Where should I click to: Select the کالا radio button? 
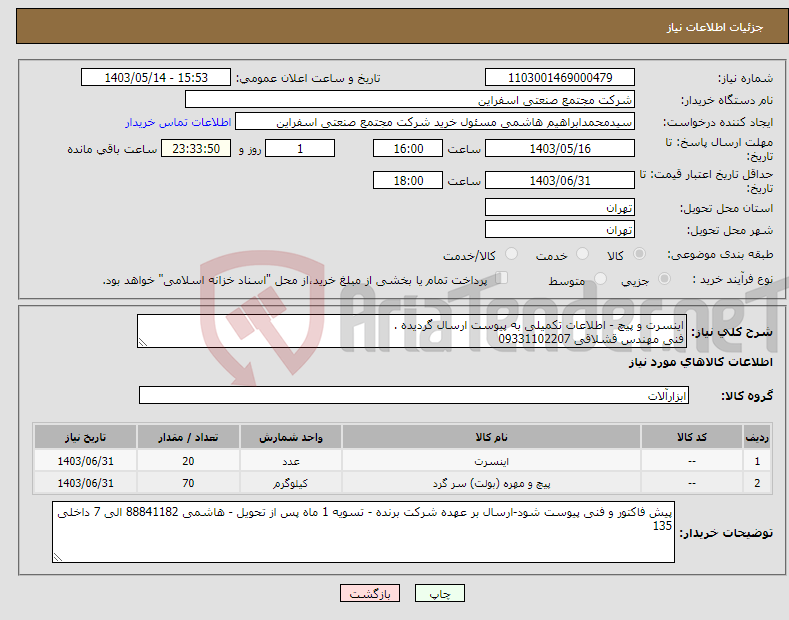tap(639, 254)
